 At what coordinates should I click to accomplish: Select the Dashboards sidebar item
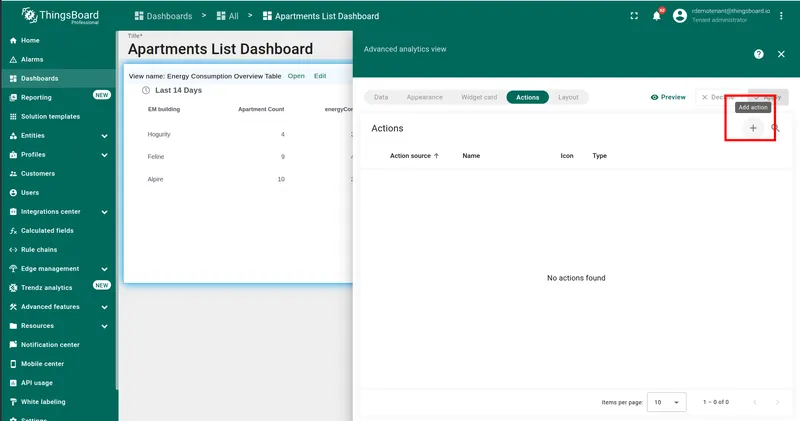click(x=58, y=79)
